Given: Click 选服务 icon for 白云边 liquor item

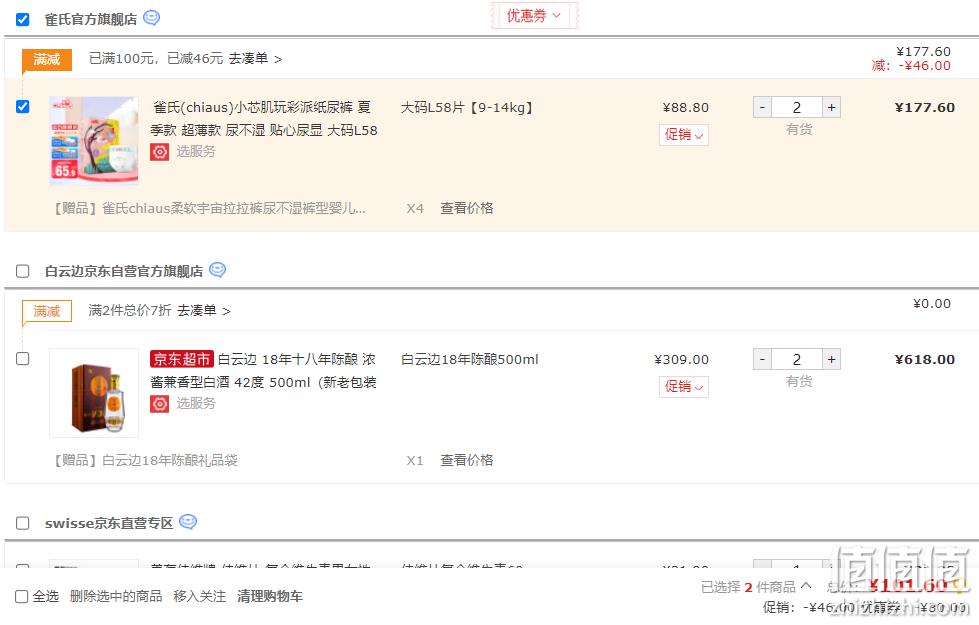Looking at the screenshot, I should (160, 404).
